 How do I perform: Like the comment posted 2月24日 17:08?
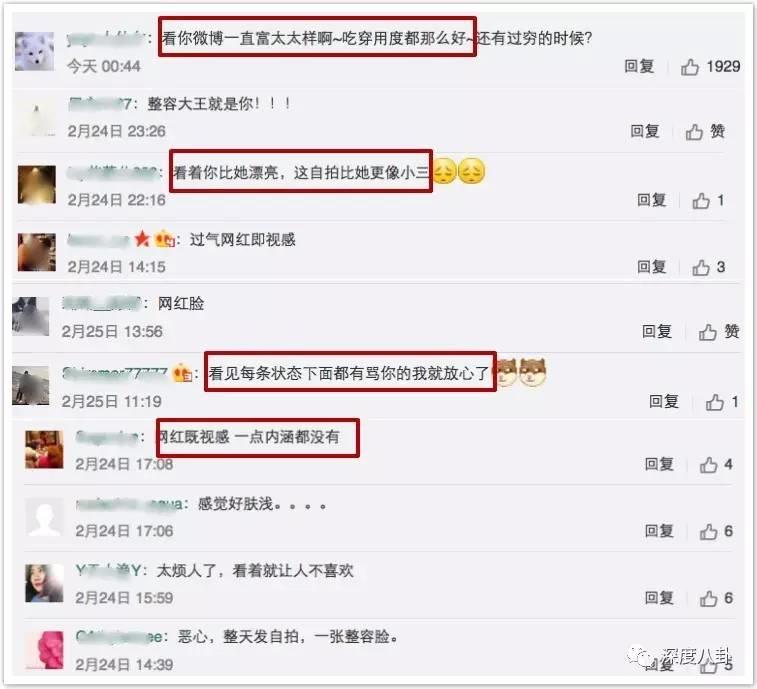pyautogui.click(x=716, y=464)
